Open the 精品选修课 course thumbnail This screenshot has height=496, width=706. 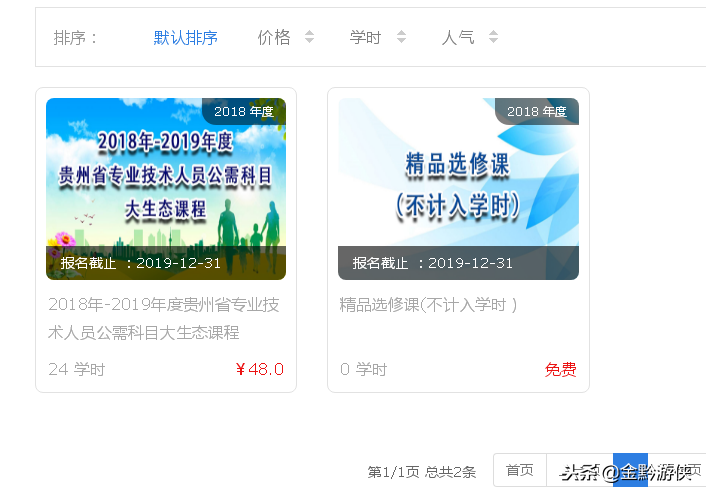(x=458, y=189)
